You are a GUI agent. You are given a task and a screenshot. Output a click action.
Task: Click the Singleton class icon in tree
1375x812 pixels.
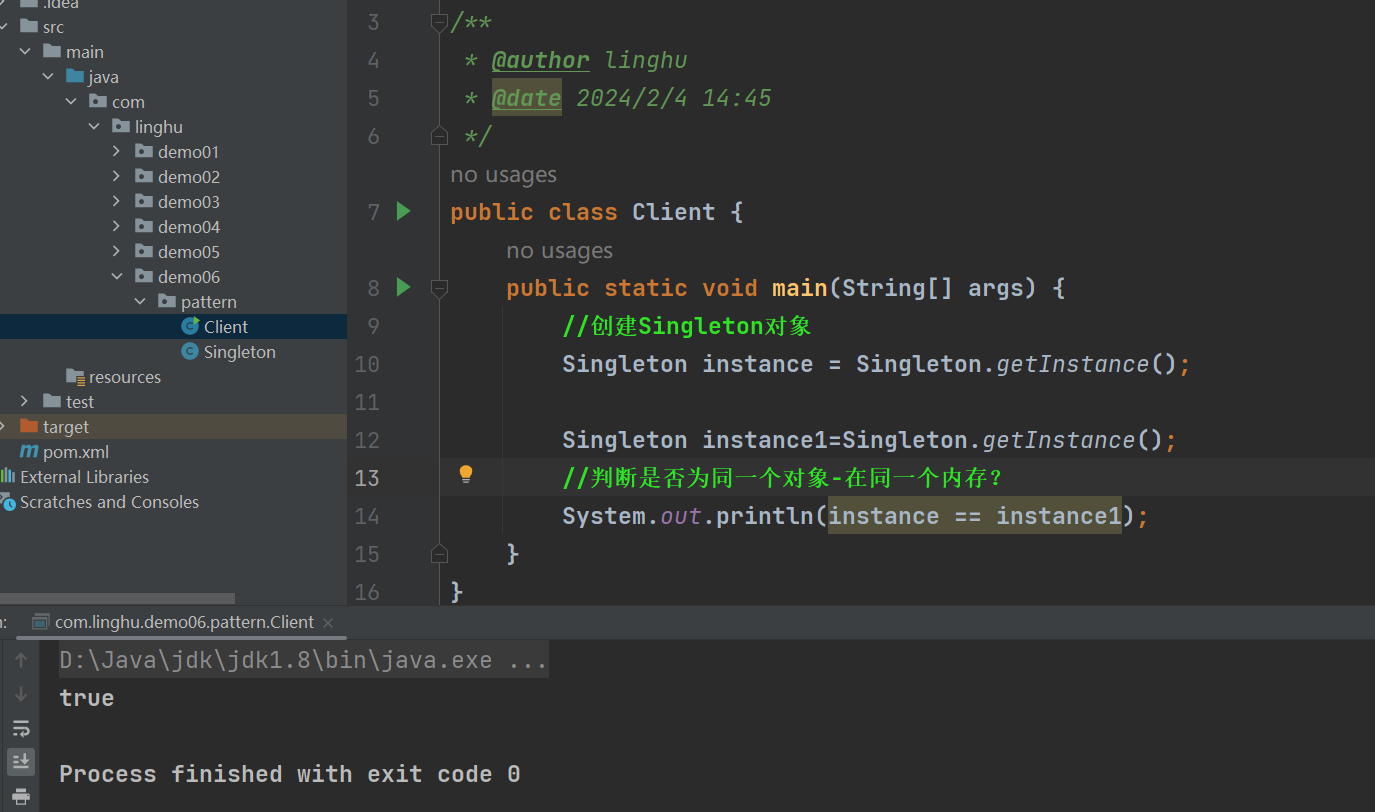click(190, 352)
